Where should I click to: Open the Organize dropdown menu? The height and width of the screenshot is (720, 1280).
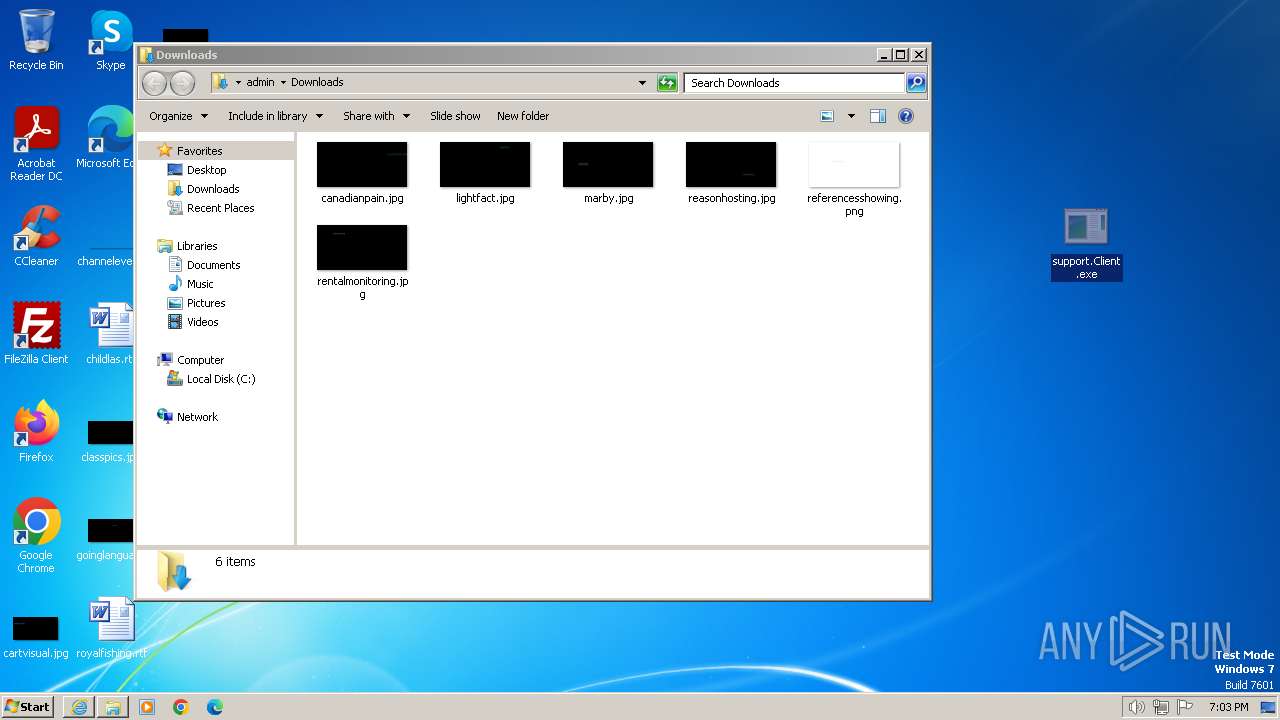(x=179, y=116)
